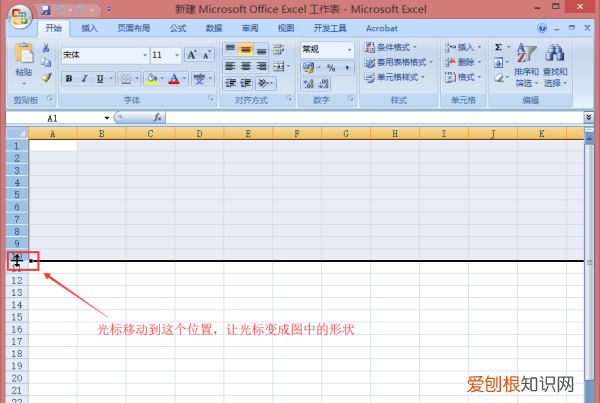Switch to 审阅 ribbon tab

coord(250,28)
